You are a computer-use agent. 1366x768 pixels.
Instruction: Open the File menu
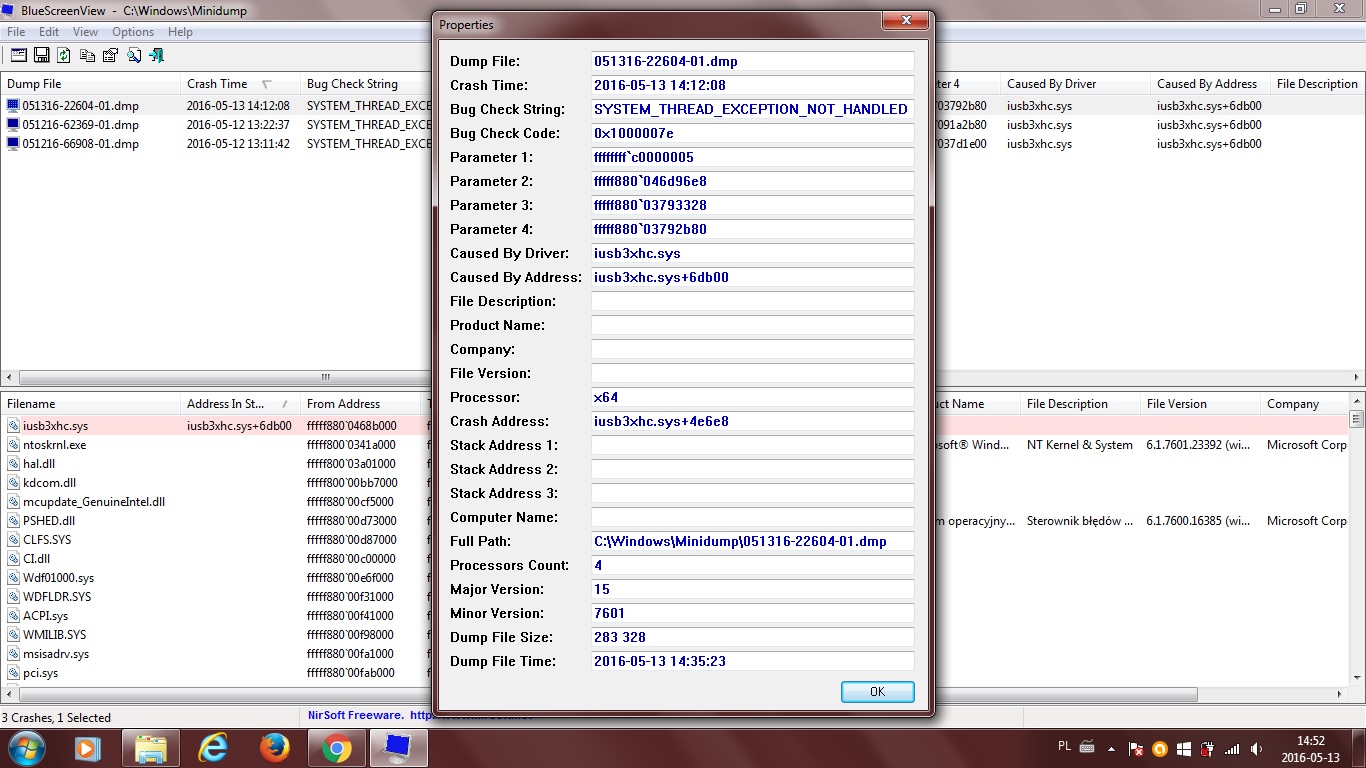[x=16, y=32]
